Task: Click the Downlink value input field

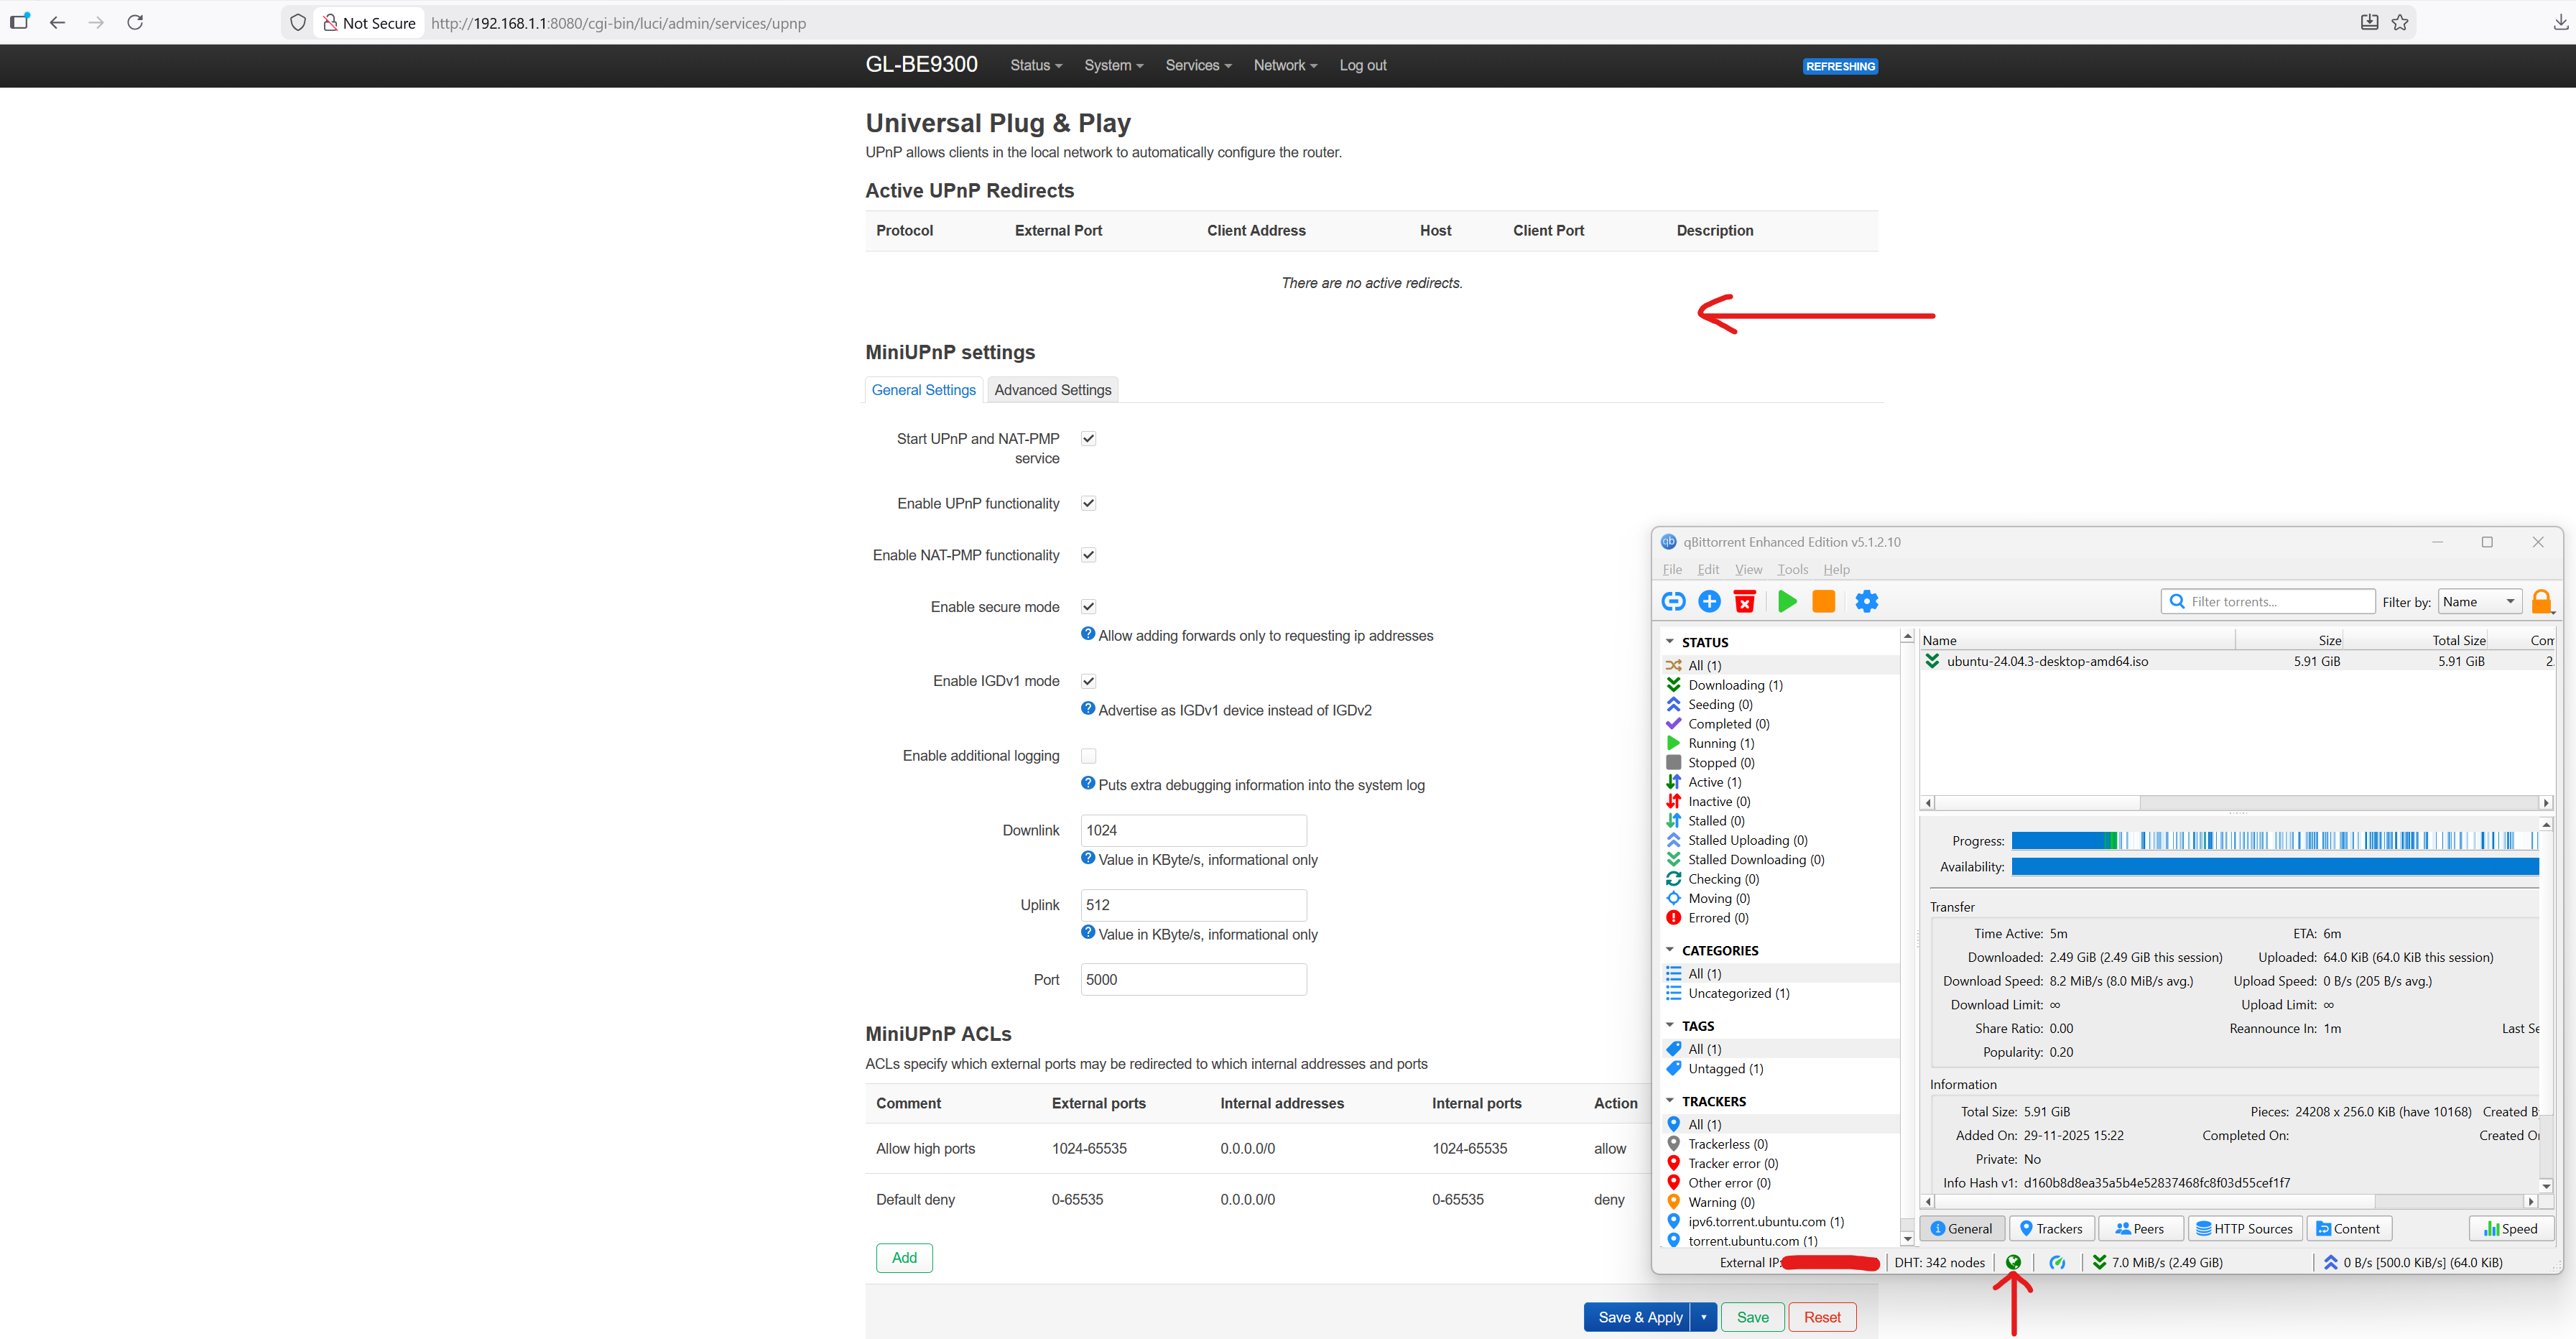Action: 1193,830
